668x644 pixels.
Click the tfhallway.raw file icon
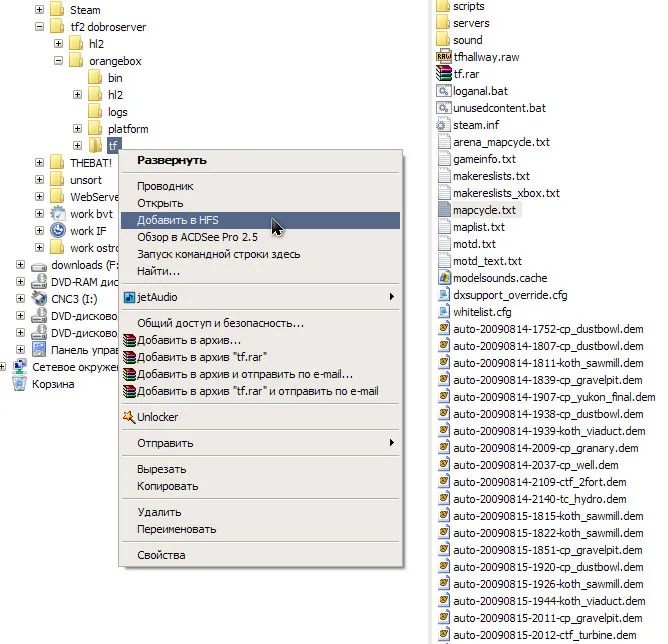coord(444,57)
